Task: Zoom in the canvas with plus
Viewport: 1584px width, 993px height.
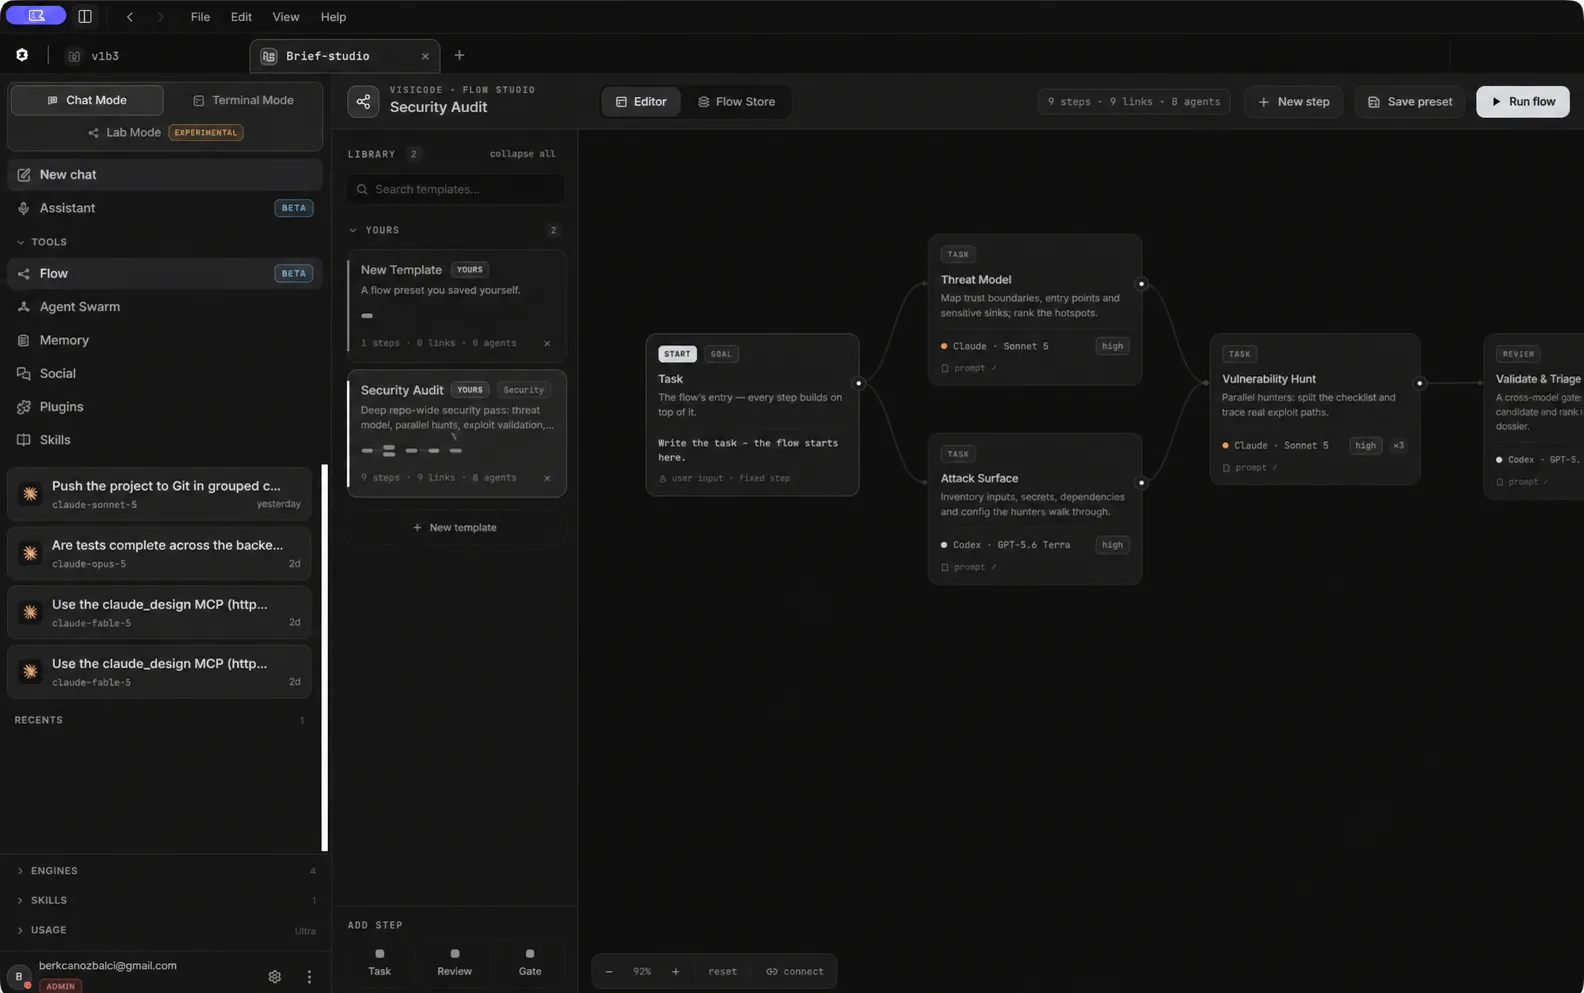Action: 675,971
